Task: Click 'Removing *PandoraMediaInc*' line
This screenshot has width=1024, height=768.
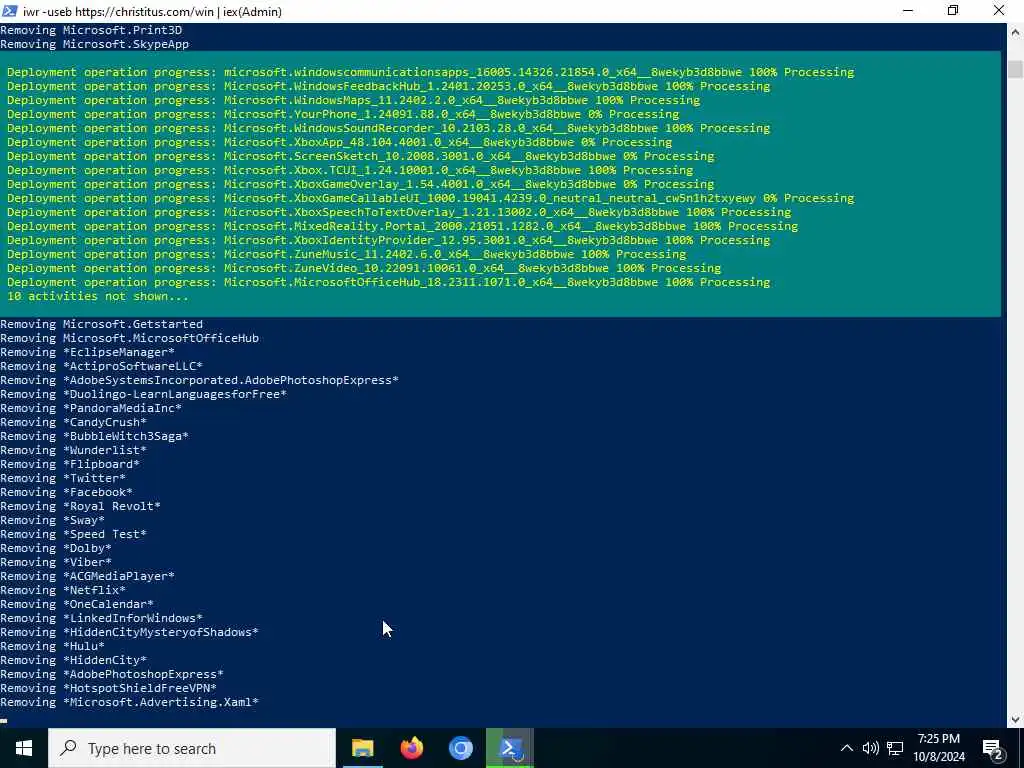Action: (91, 408)
